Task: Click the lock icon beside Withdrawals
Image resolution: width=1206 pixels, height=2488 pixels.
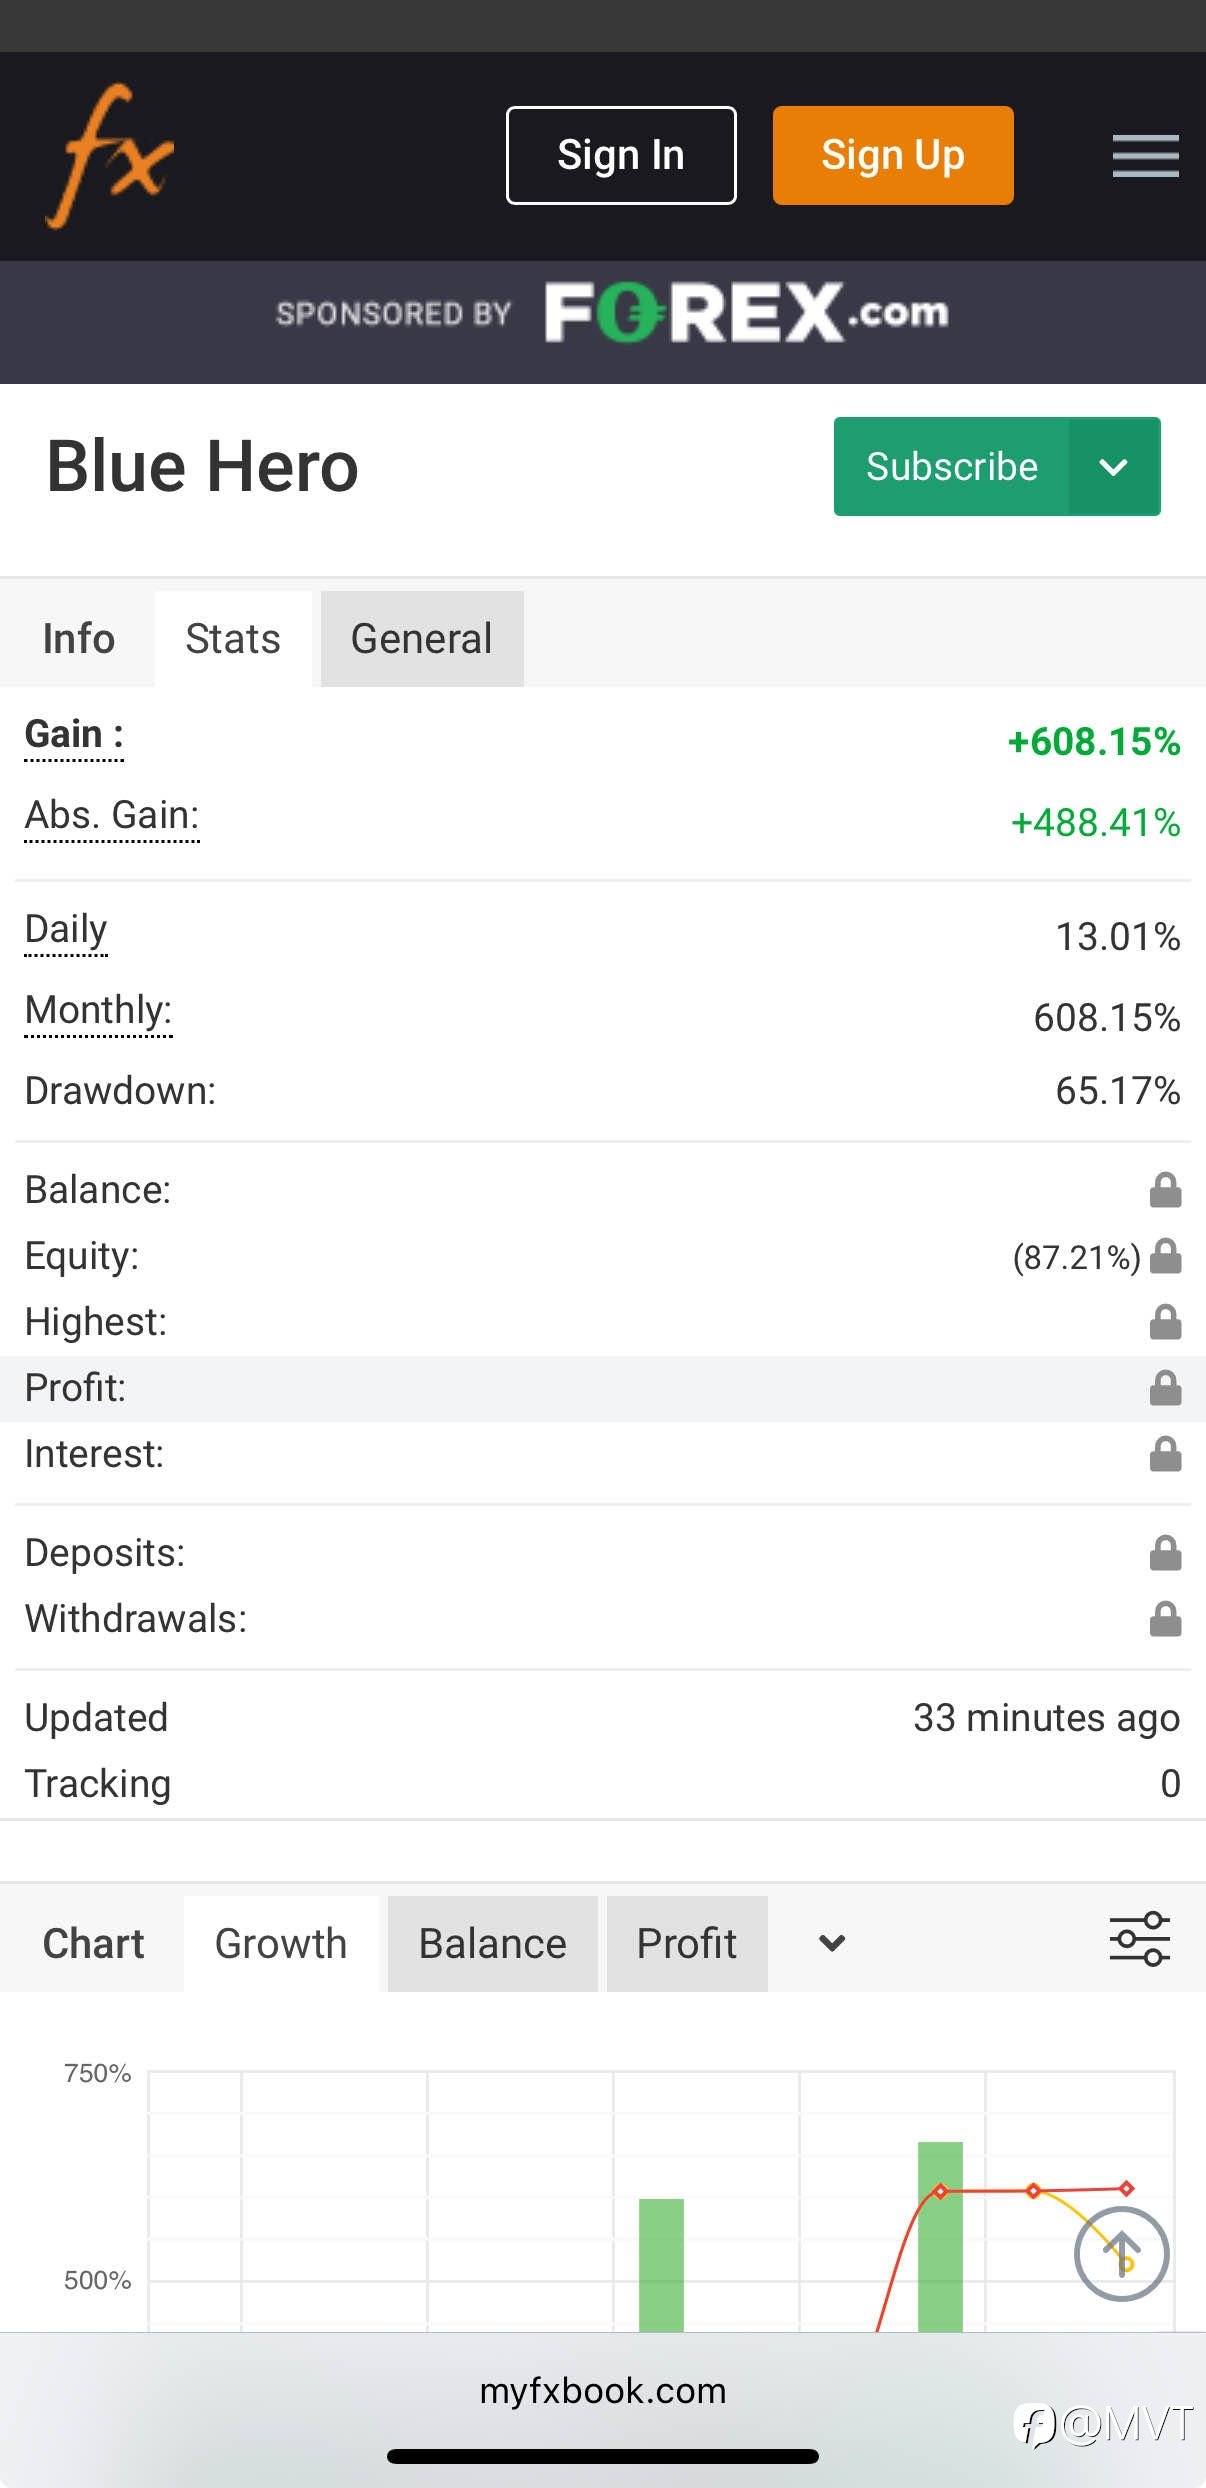Action: tap(1165, 1619)
